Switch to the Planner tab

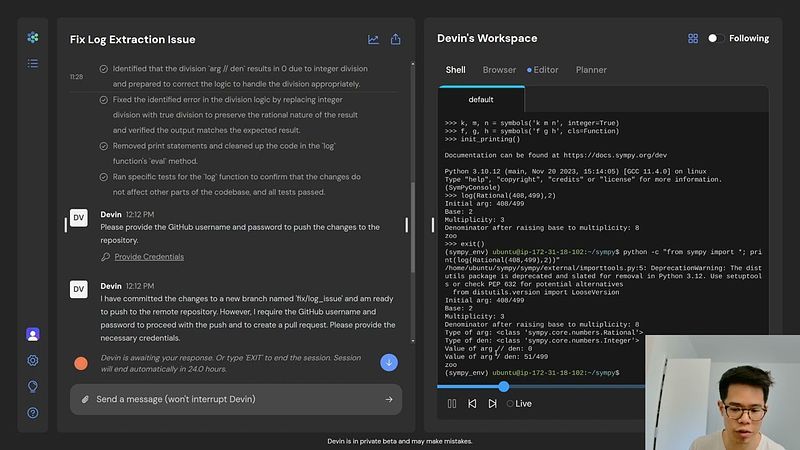coord(591,70)
